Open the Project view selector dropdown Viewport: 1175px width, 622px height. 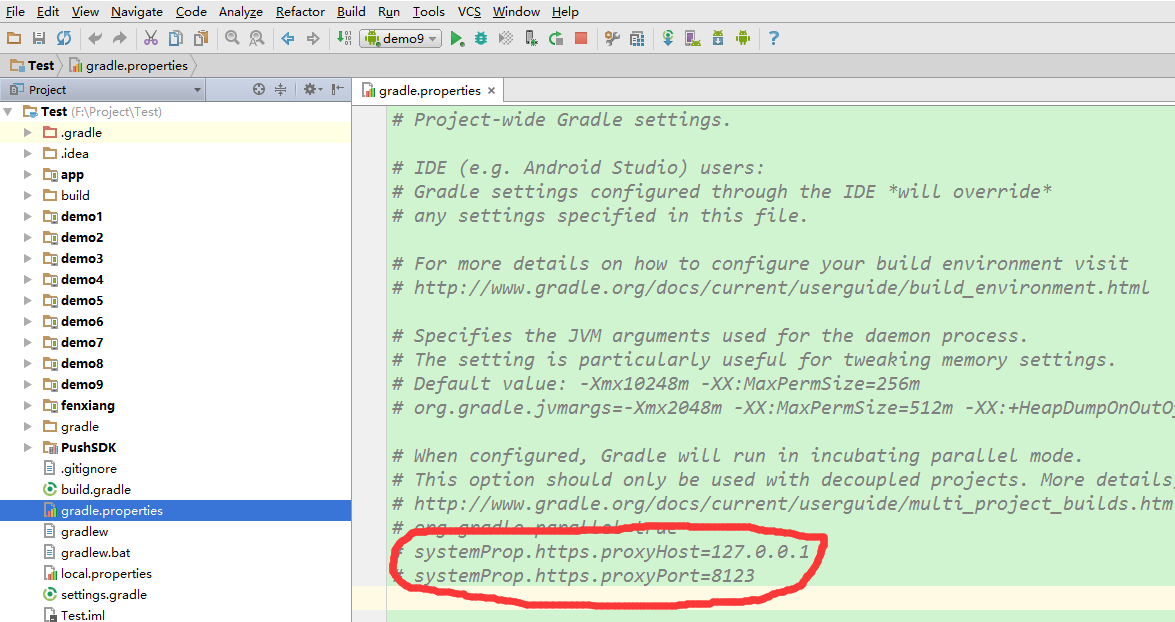[x=103, y=90]
